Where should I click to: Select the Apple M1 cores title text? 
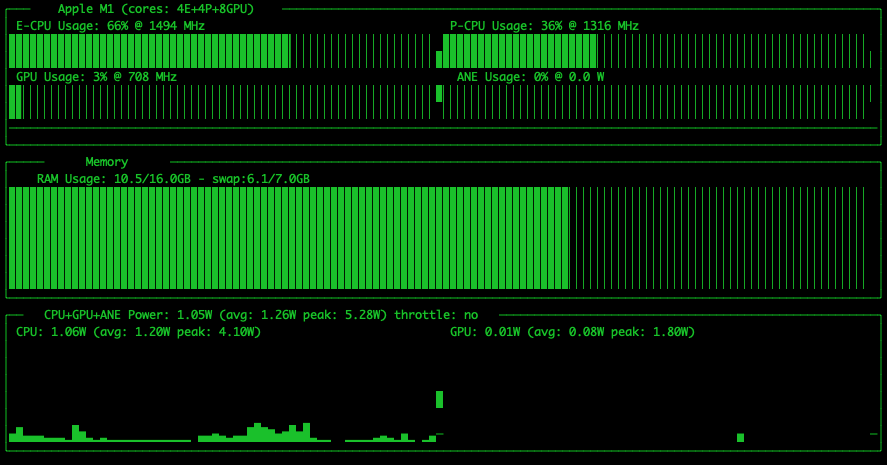[x=156, y=9]
